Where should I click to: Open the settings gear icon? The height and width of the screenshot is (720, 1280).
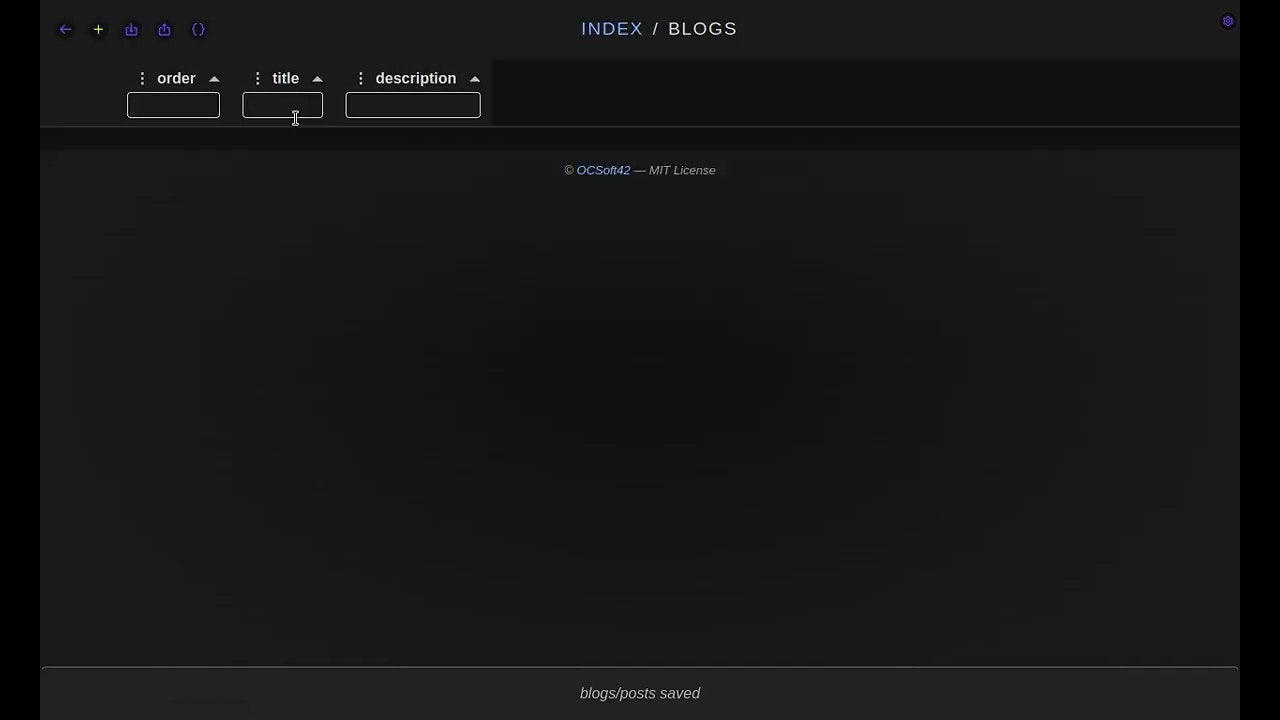coord(1228,21)
